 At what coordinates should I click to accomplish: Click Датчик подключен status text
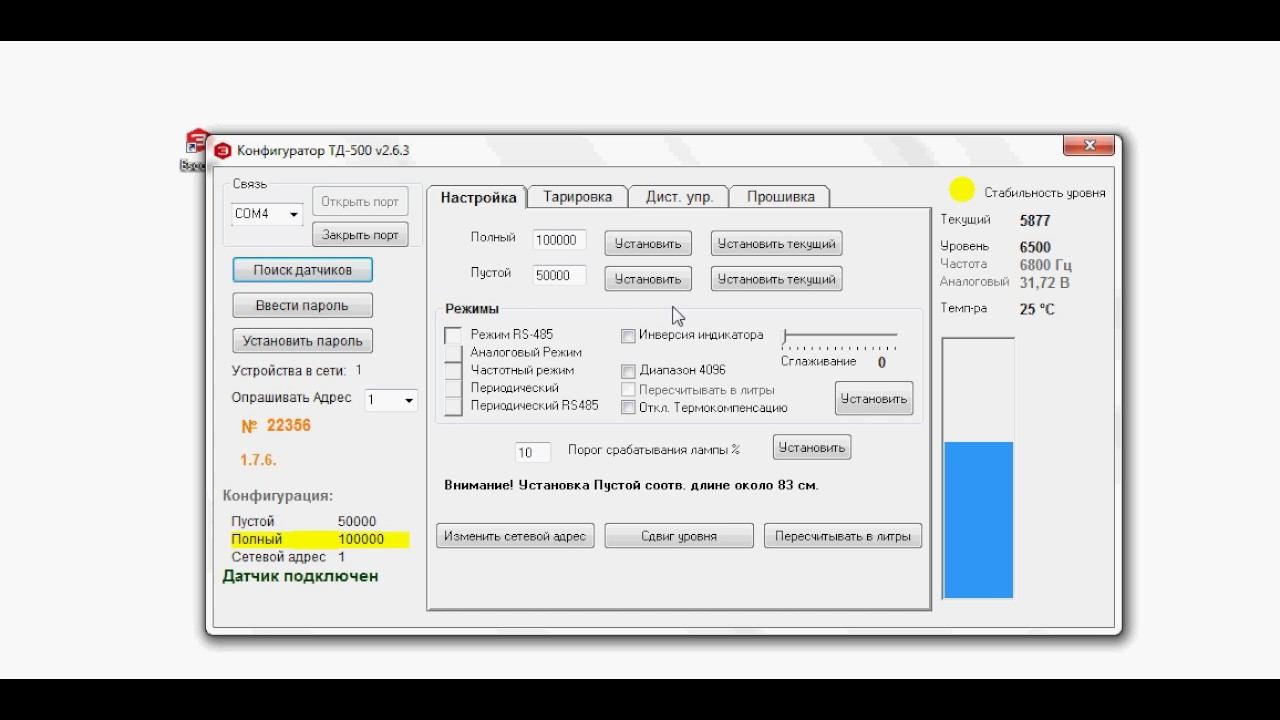300,576
